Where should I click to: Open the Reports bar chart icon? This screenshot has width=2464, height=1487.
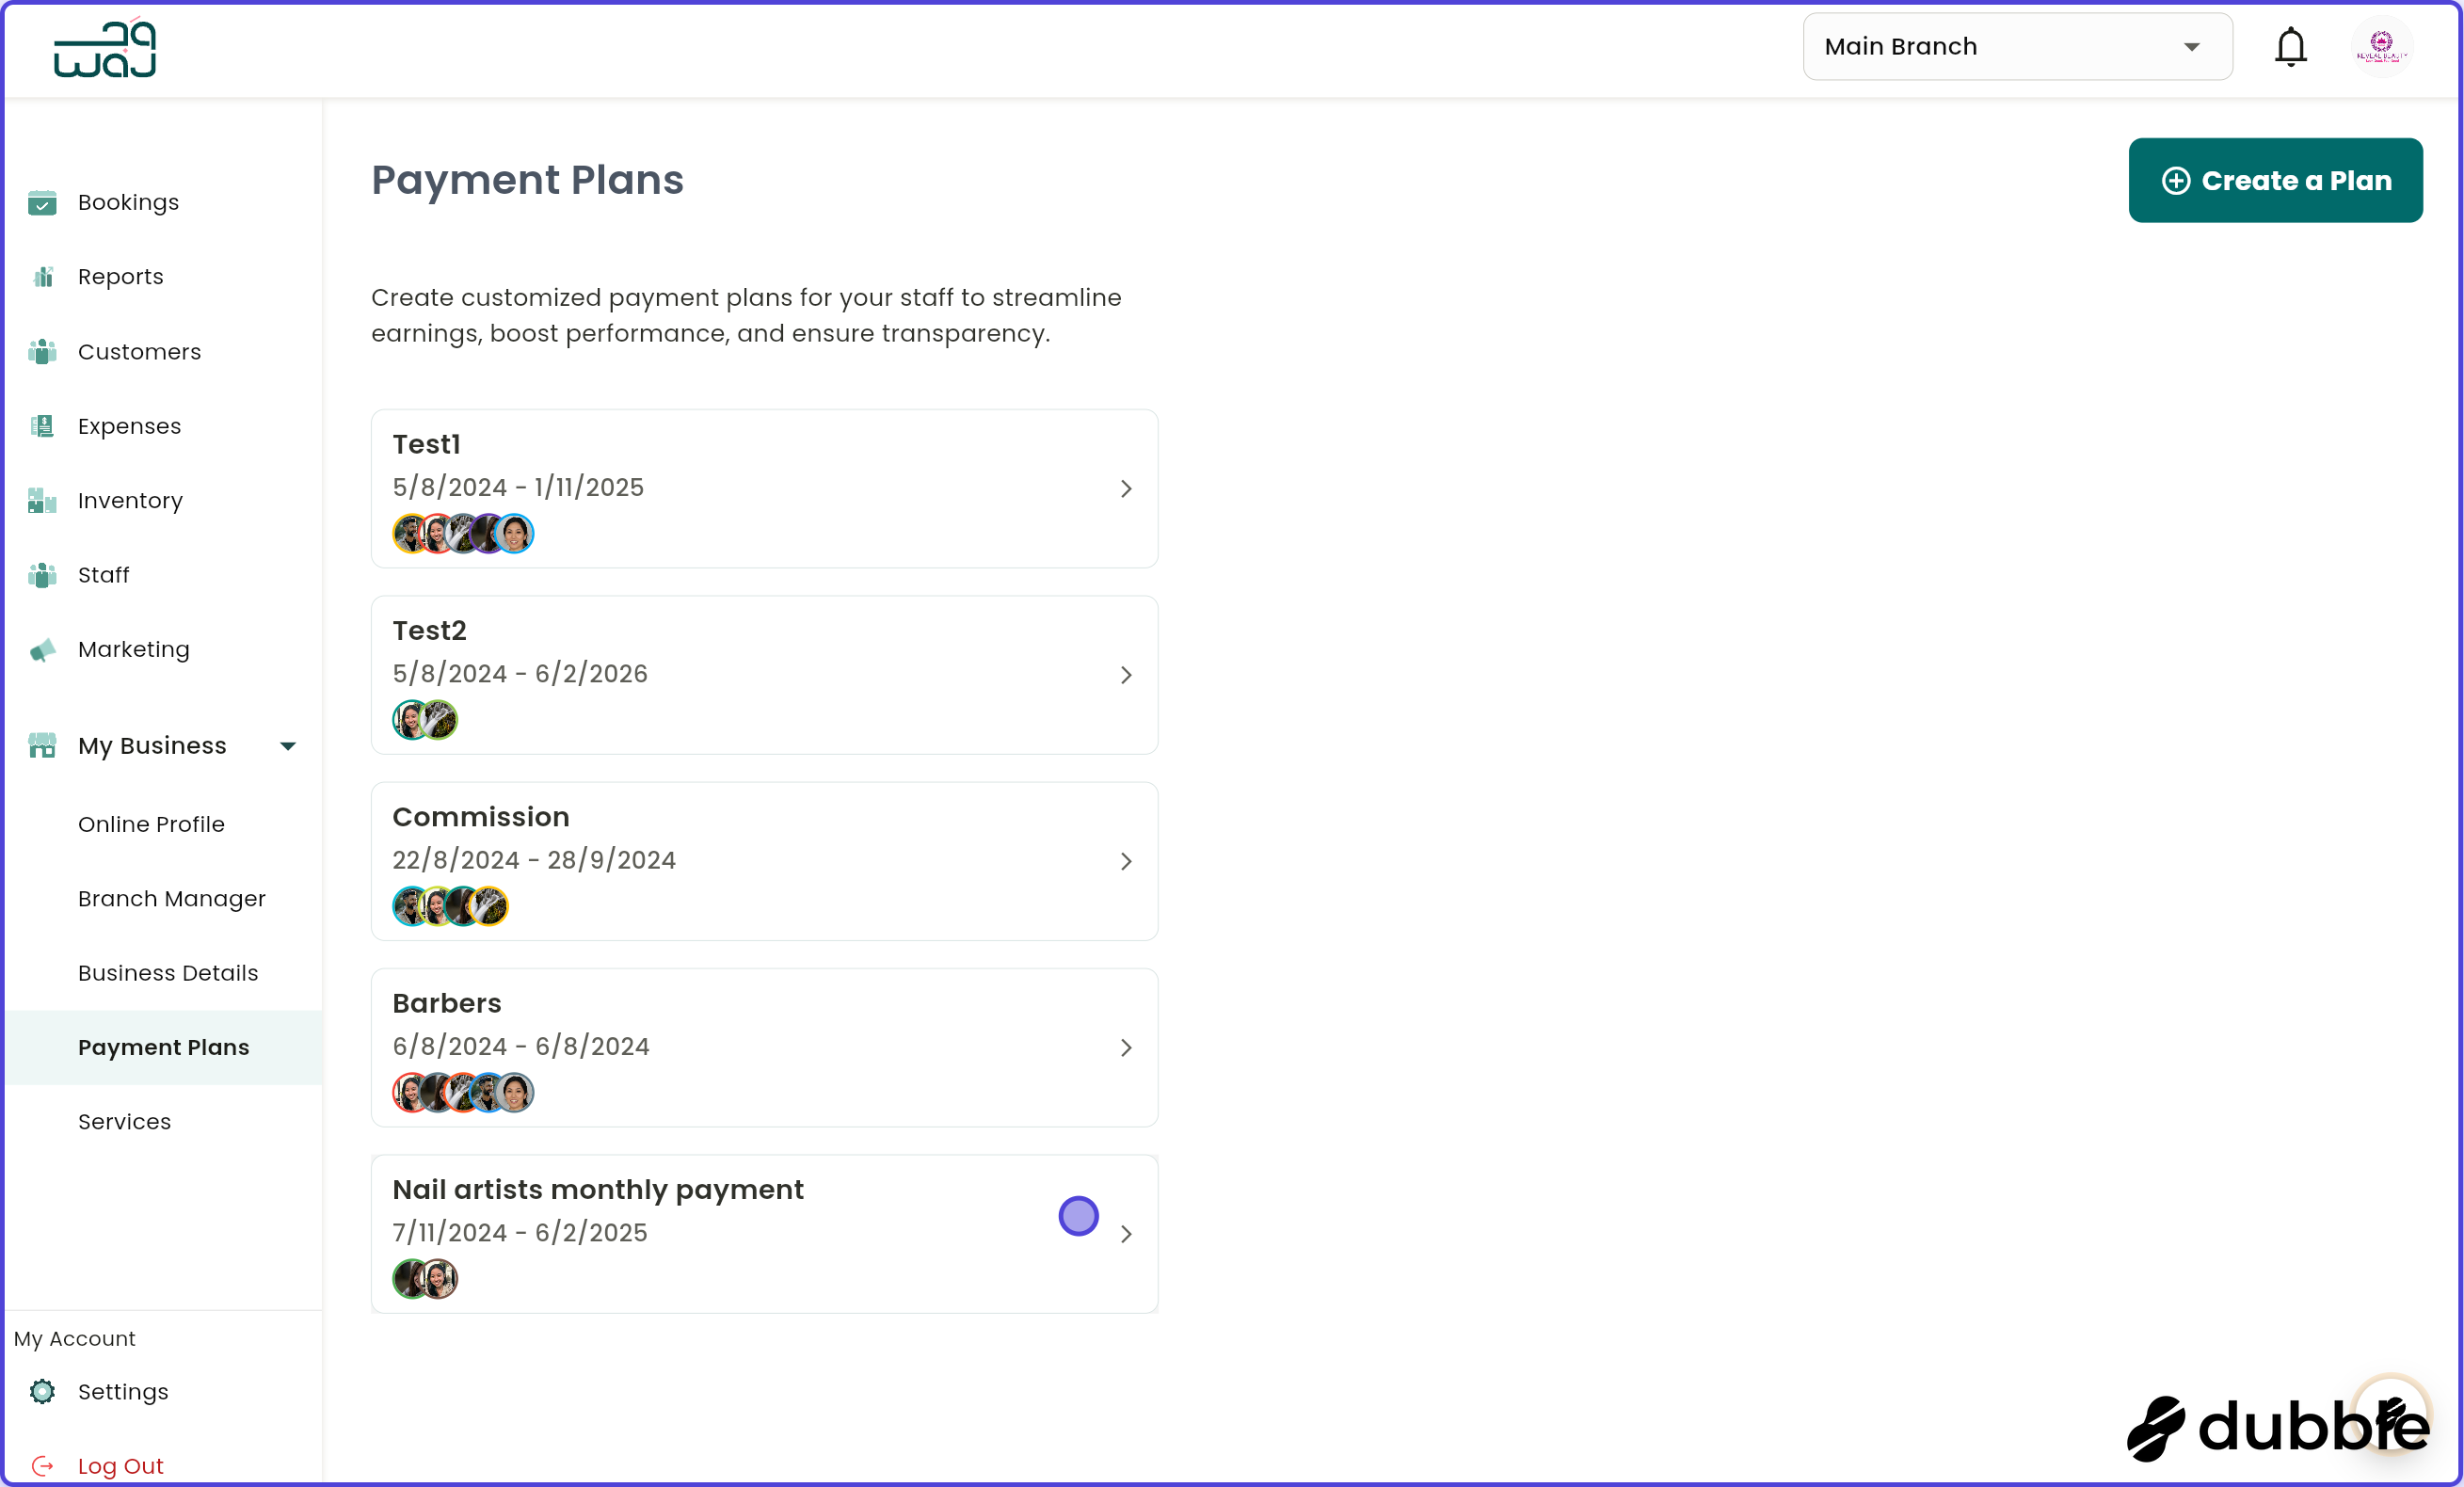click(x=42, y=277)
